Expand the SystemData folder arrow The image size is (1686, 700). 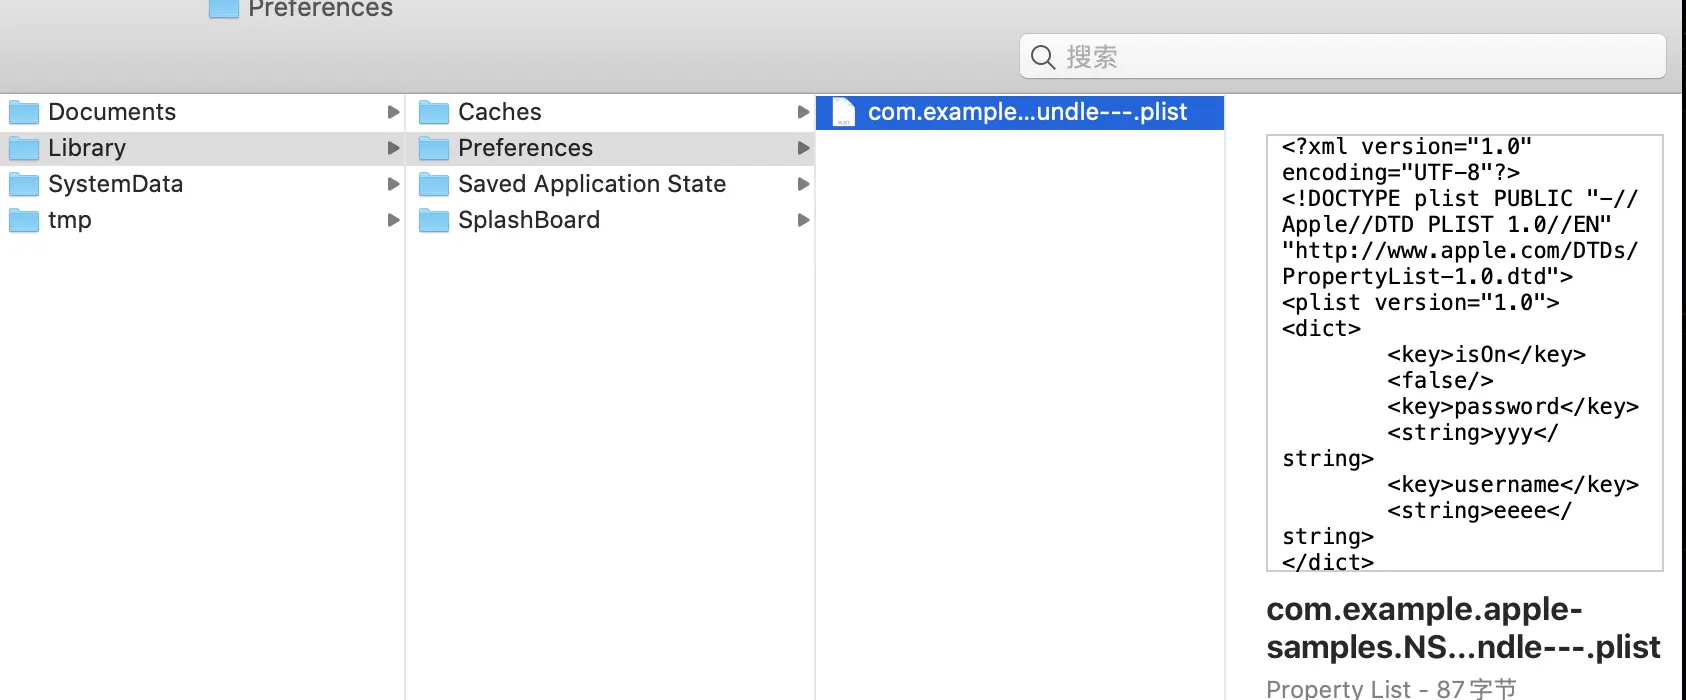point(394,184)
